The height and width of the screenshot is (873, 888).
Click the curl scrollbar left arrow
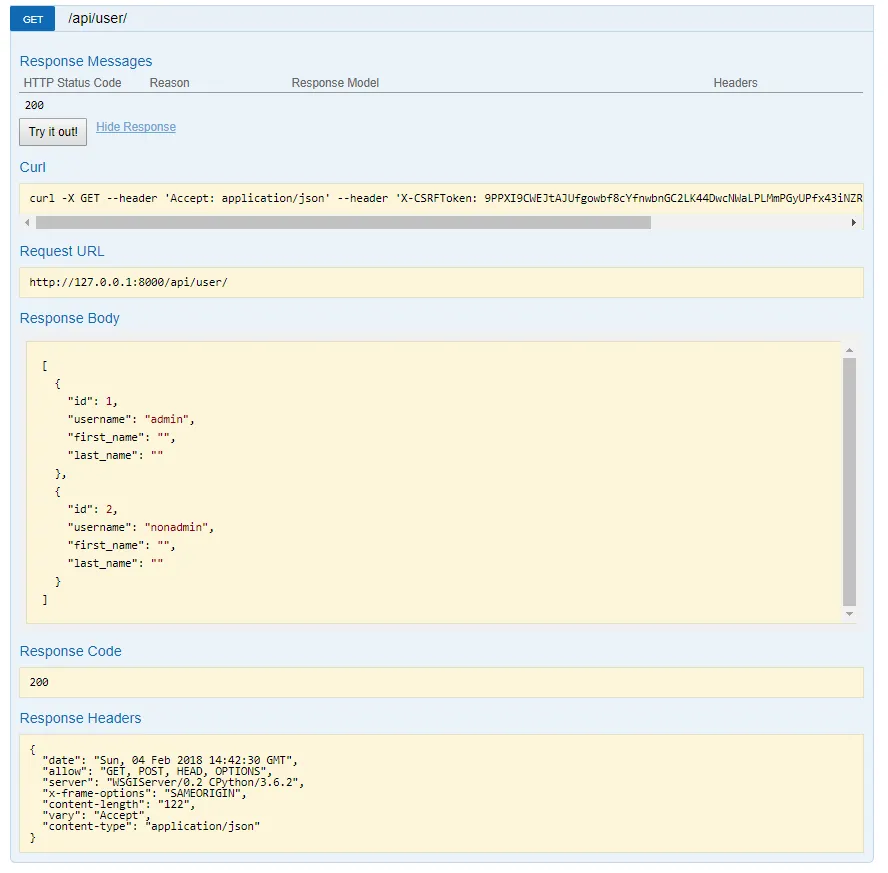(27, 222)
